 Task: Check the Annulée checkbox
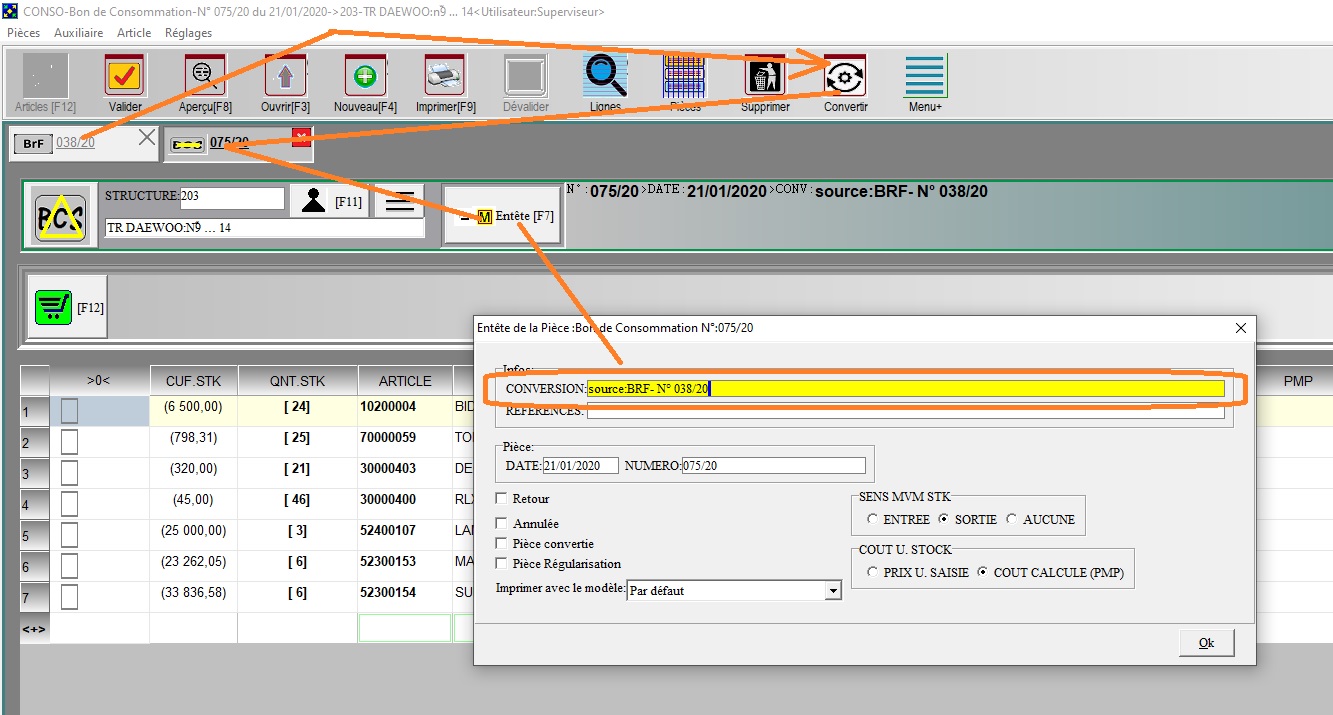click(502, 523)
